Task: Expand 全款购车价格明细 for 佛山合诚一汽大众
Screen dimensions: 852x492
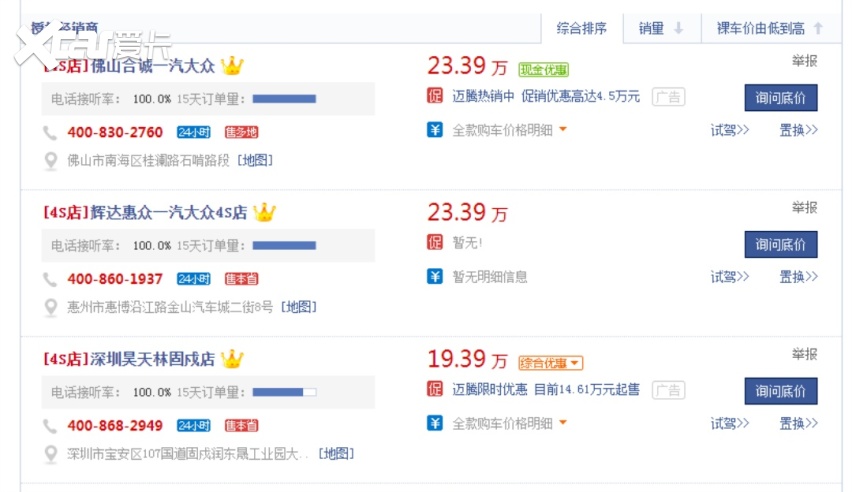Action: (510, 129)
